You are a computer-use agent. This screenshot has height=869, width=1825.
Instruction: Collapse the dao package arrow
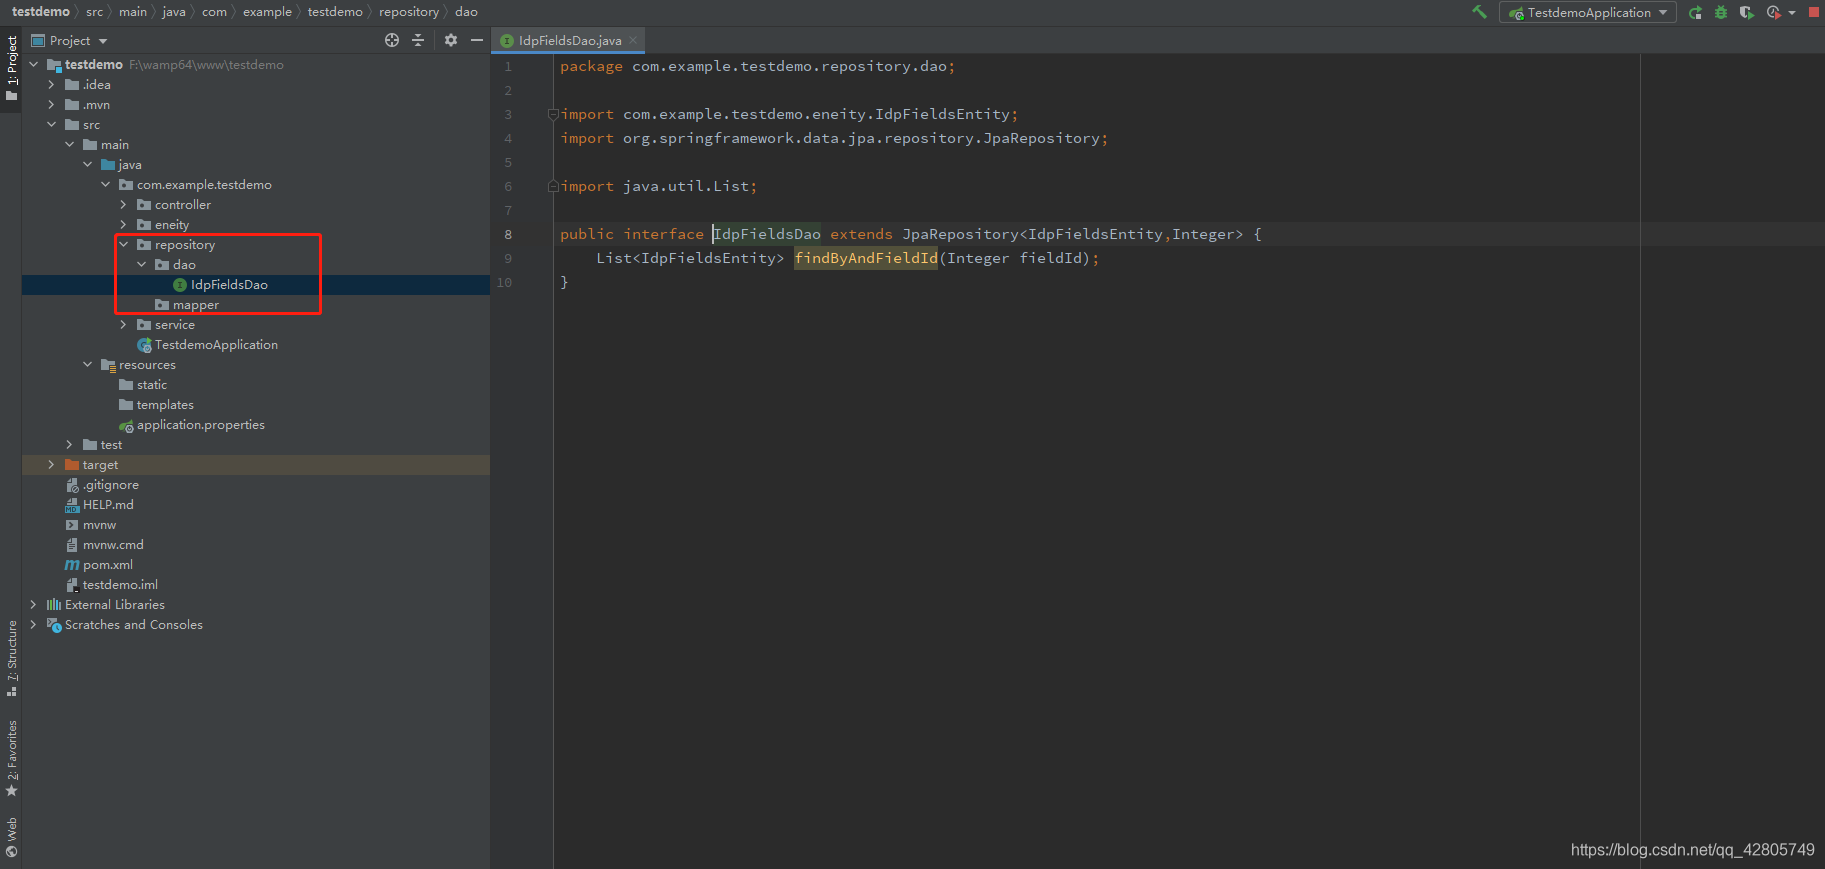(x=142, y=264)
